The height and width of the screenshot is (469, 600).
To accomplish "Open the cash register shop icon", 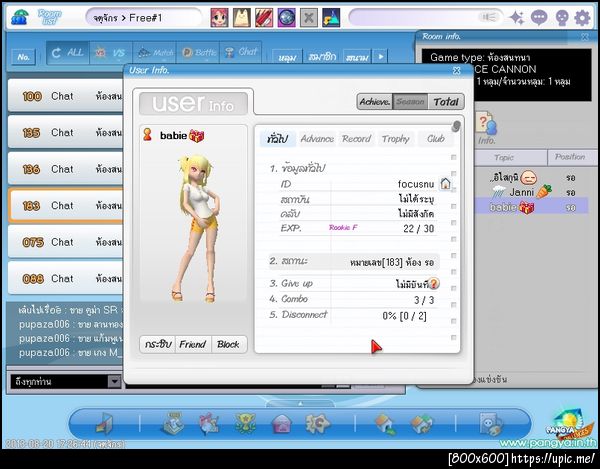I will pos(173,423).
